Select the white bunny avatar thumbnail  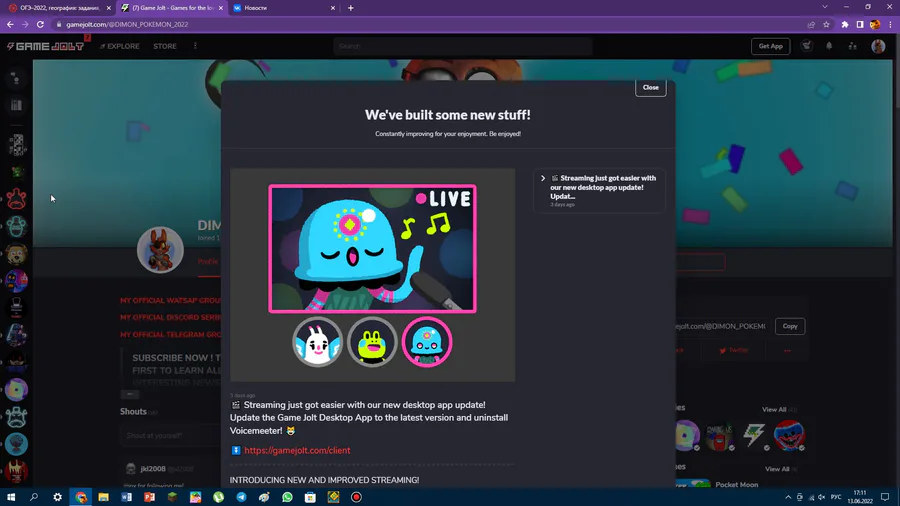click(x=317, y=342)
